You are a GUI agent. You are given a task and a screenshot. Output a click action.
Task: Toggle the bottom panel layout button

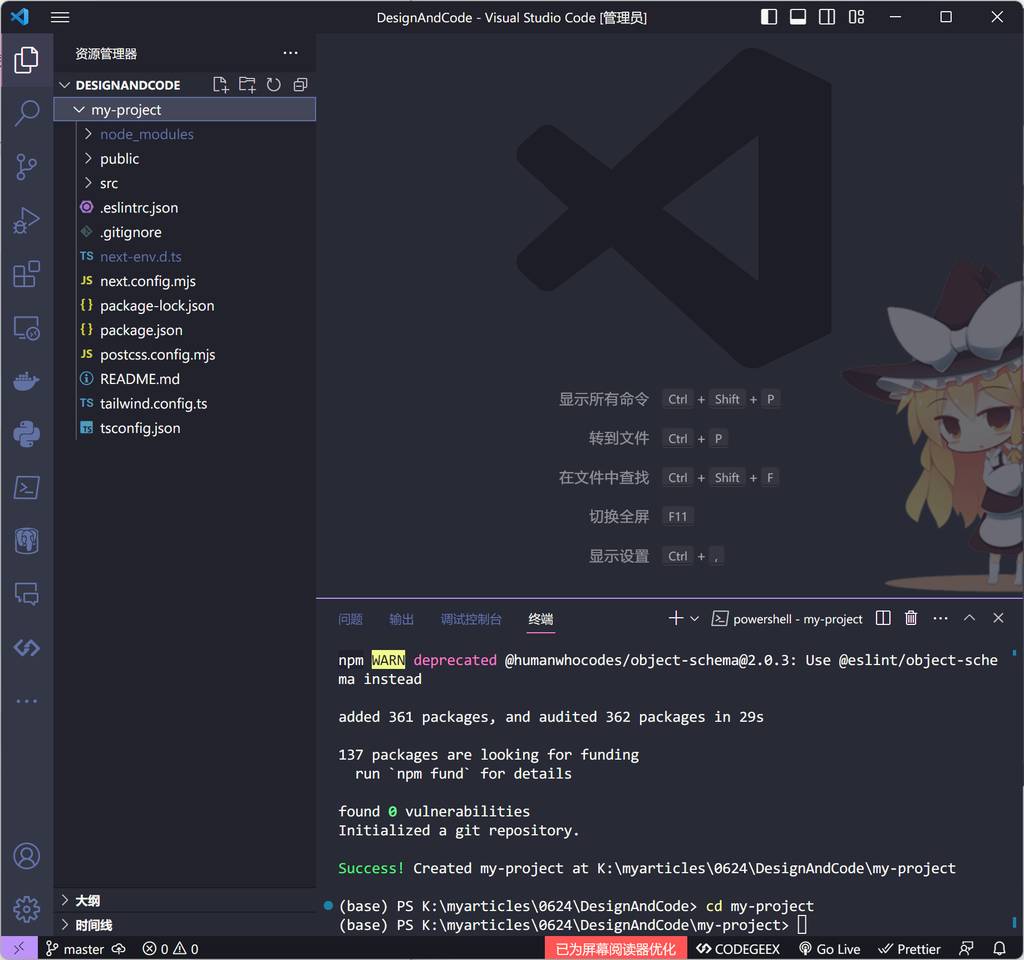(x=798, y=17)
